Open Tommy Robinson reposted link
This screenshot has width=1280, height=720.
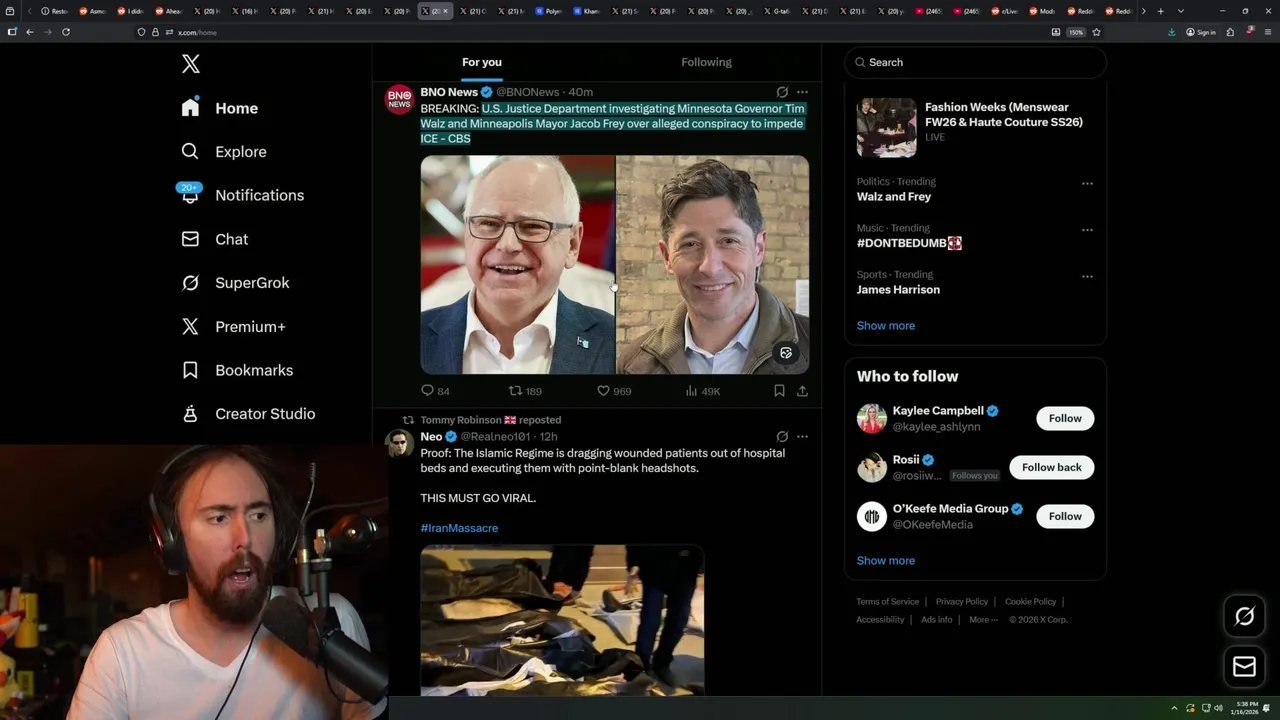tap(490, 420)
